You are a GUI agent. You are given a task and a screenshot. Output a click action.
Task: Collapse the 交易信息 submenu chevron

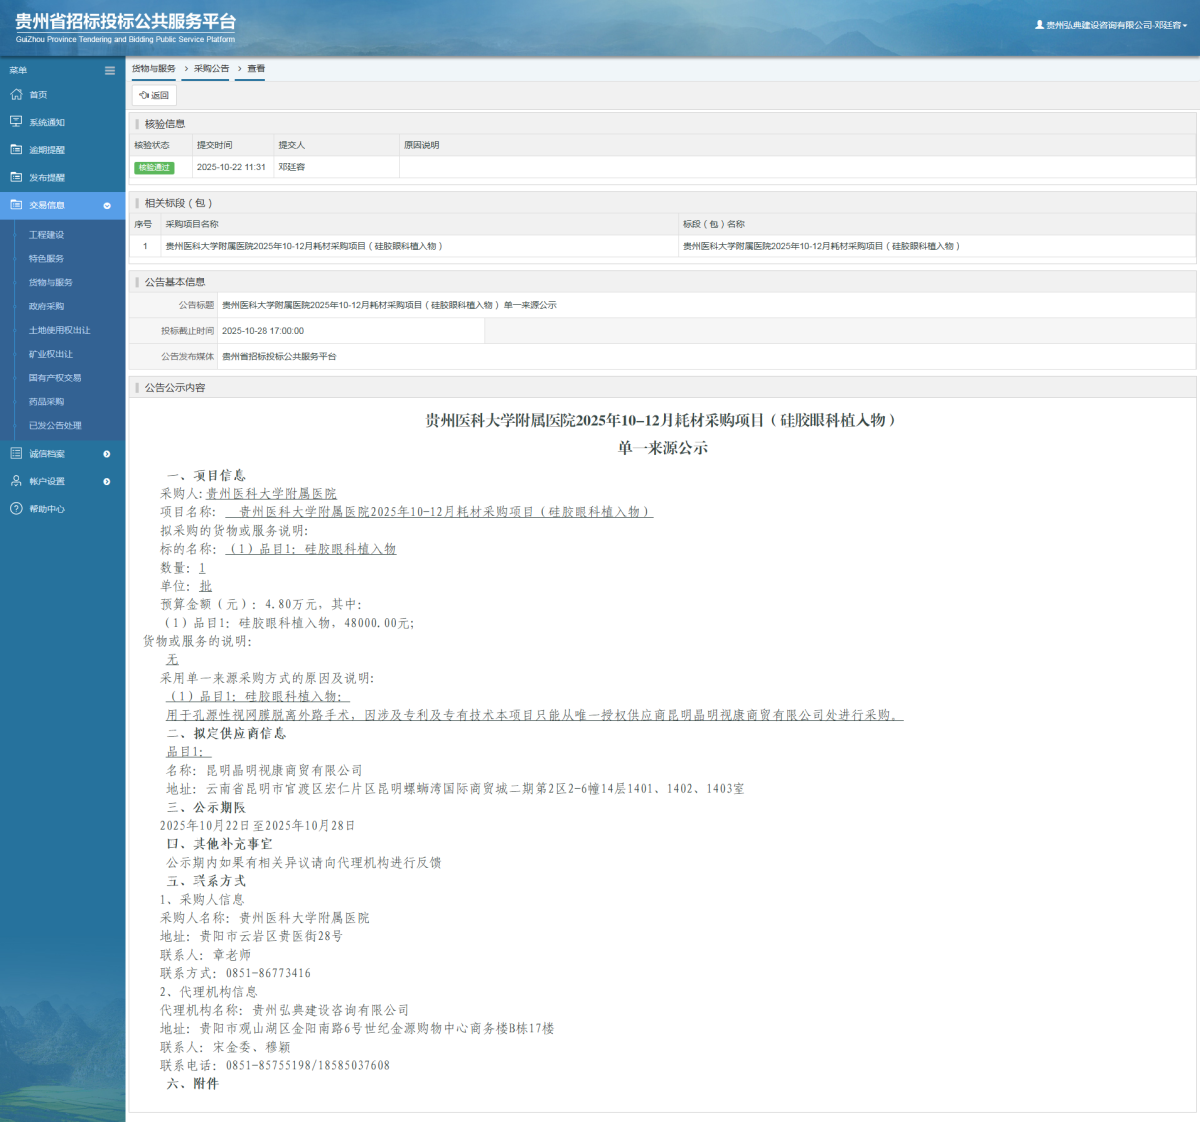click(x=109, y=204)
